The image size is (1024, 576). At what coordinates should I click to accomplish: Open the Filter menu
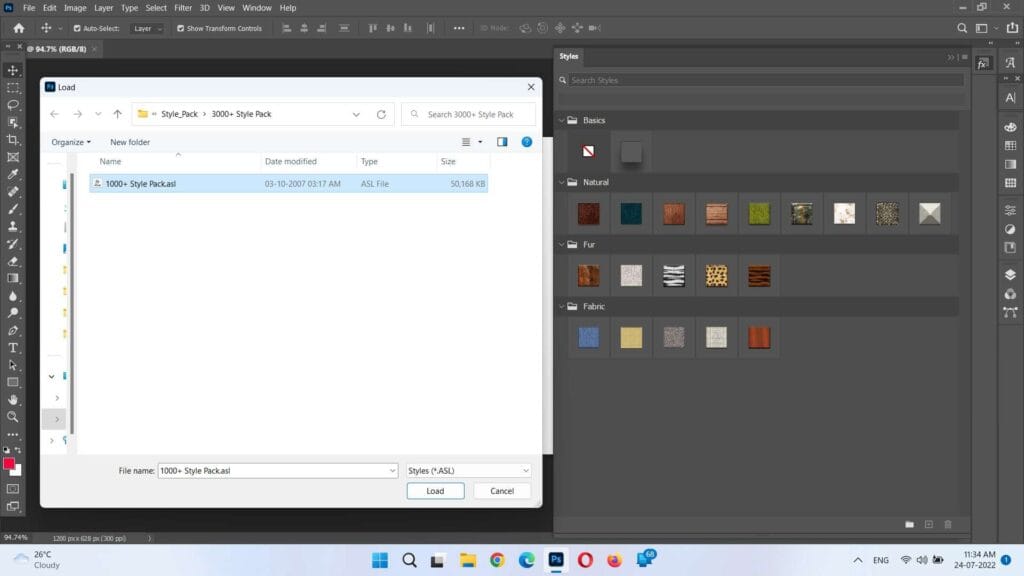coord(183,8)
